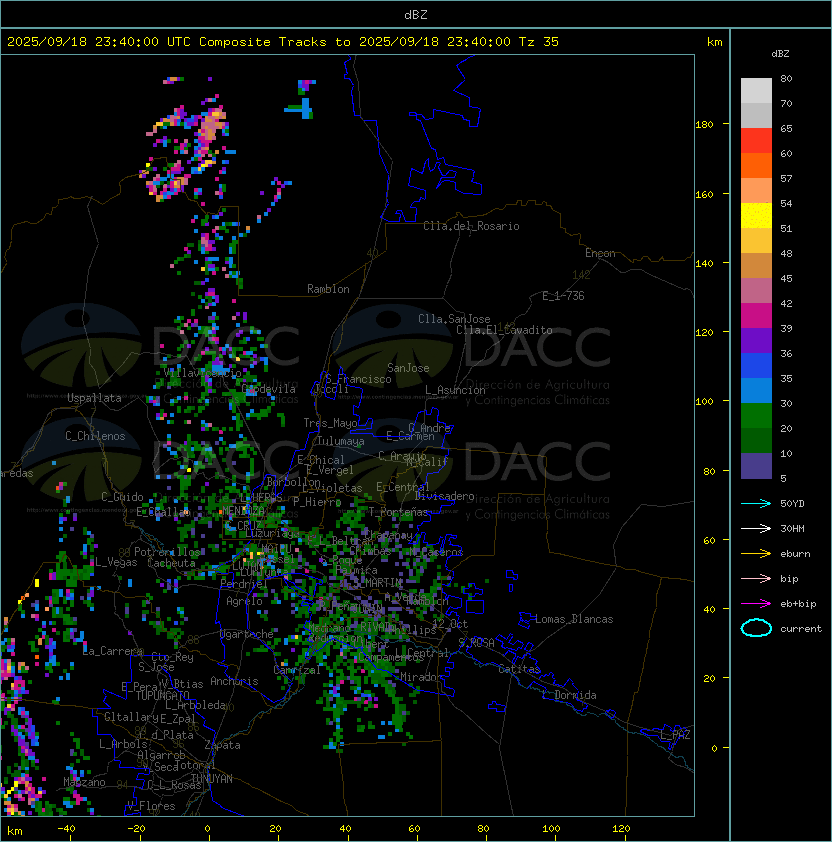Pick the light orange swatch between 57 and 54
Screen dimensions: 832x842
point(756,191)
